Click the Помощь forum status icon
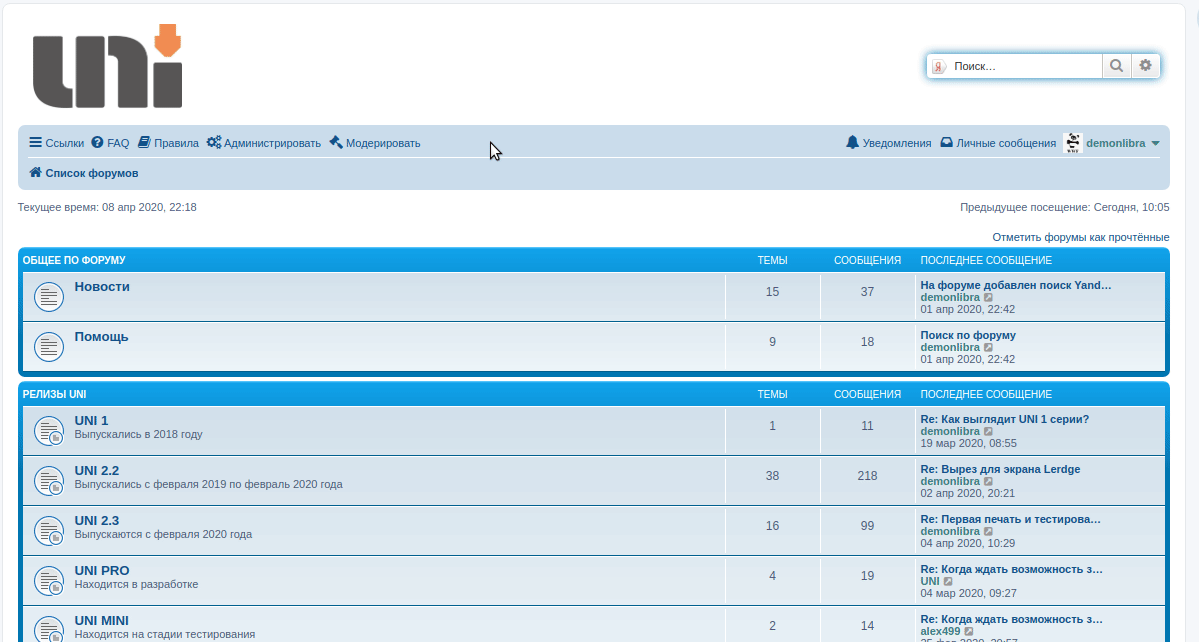Screen dimensions: 1199x642 (49, 347)
